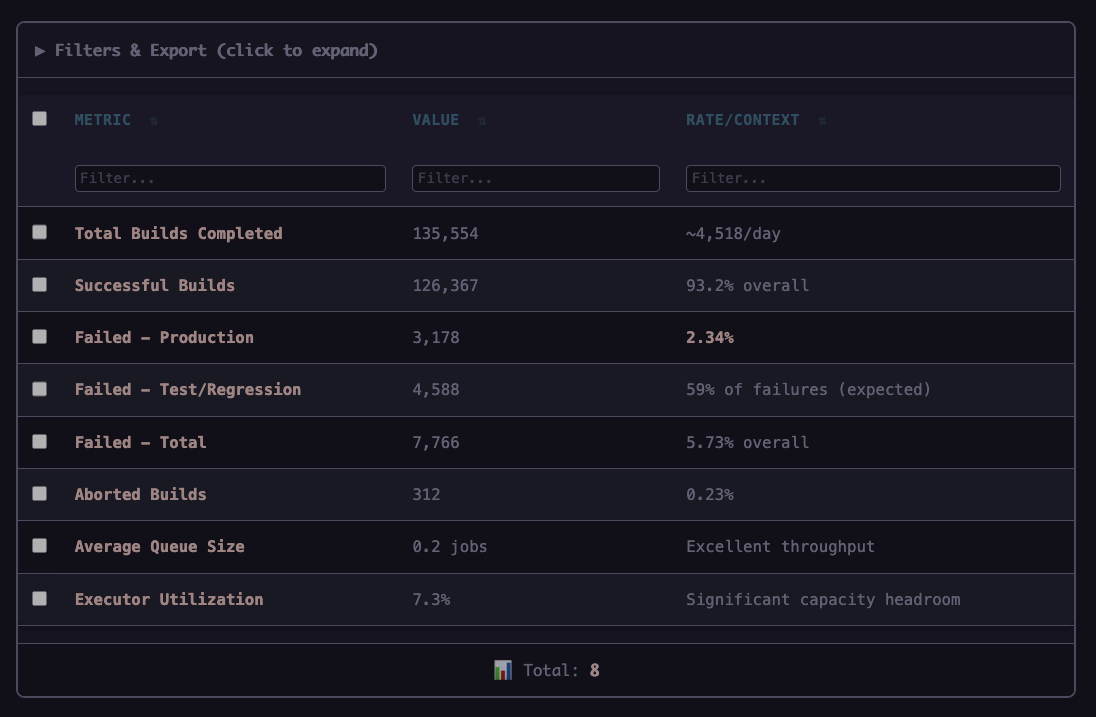Click the sort icon next to RATE/CONTEXT
This screenshot has height=717, width=1096.
[822, 121]
